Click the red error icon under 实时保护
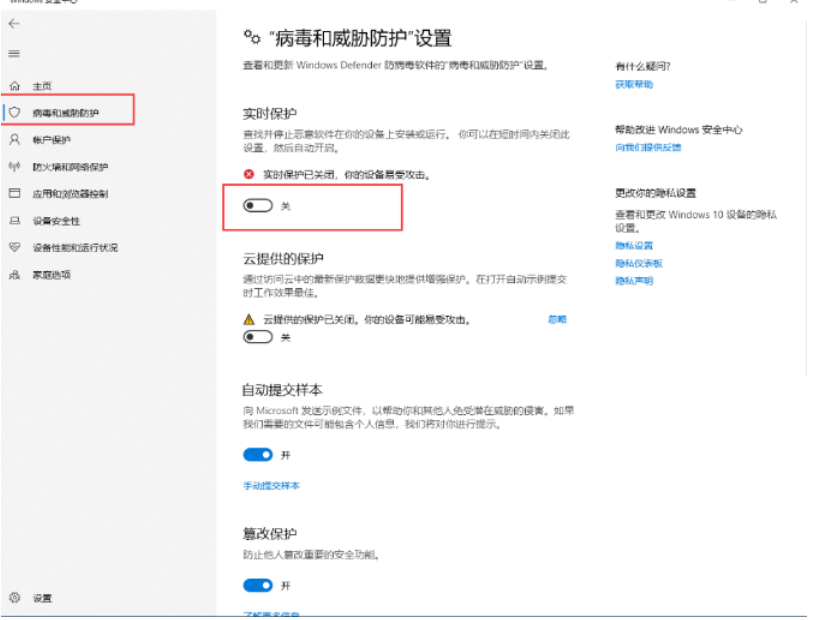 click(x=249, y=174)
